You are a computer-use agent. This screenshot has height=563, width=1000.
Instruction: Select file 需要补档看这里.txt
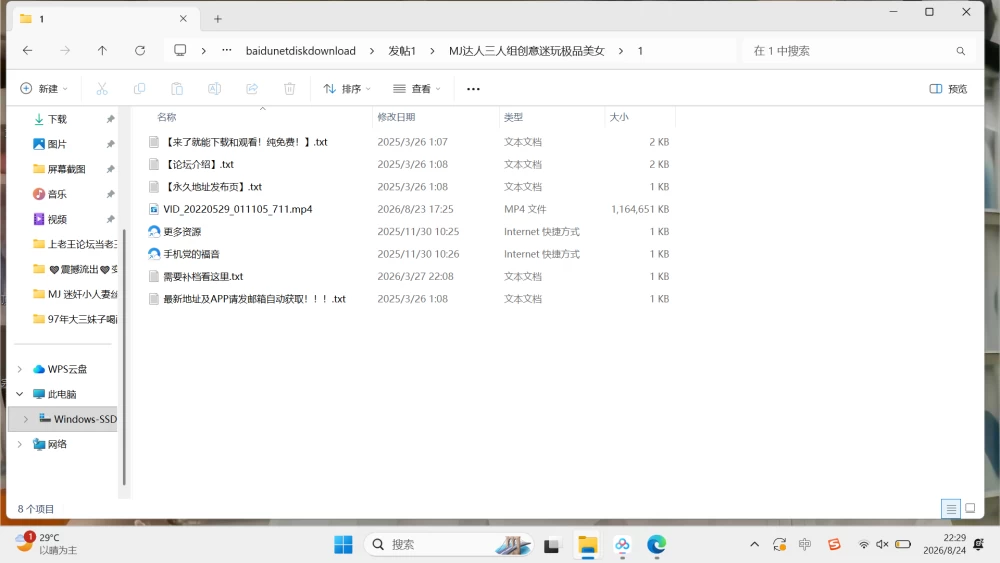(x=203, y=276)
